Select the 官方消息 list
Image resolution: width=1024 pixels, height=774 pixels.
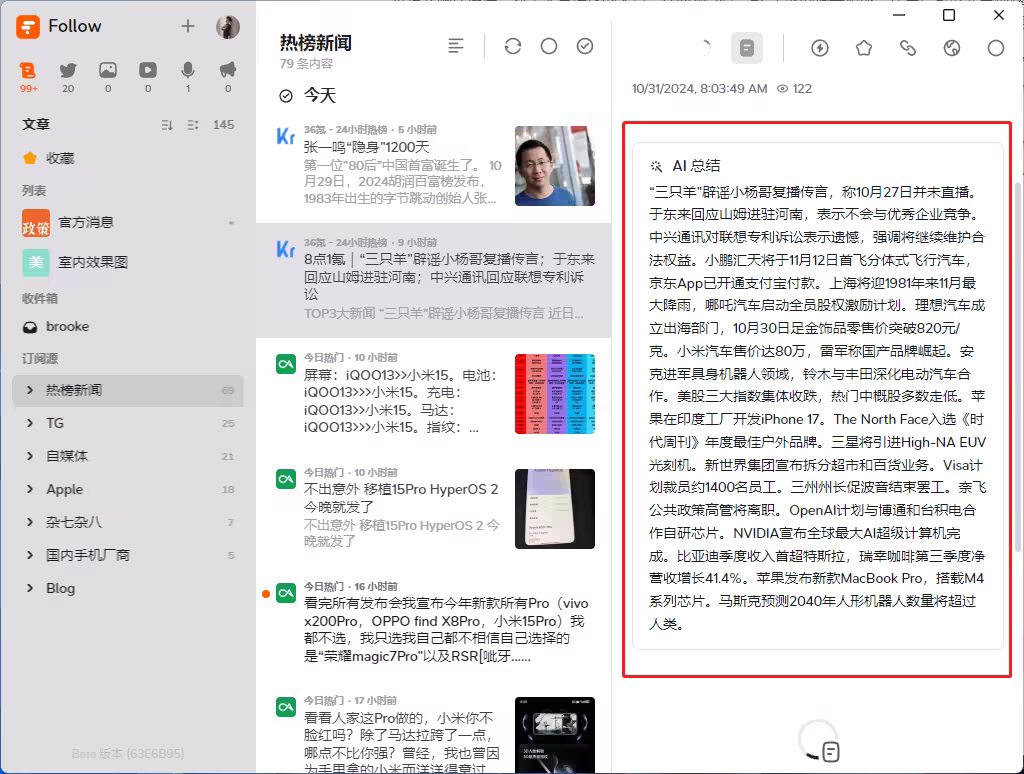(x=85, y=223)
